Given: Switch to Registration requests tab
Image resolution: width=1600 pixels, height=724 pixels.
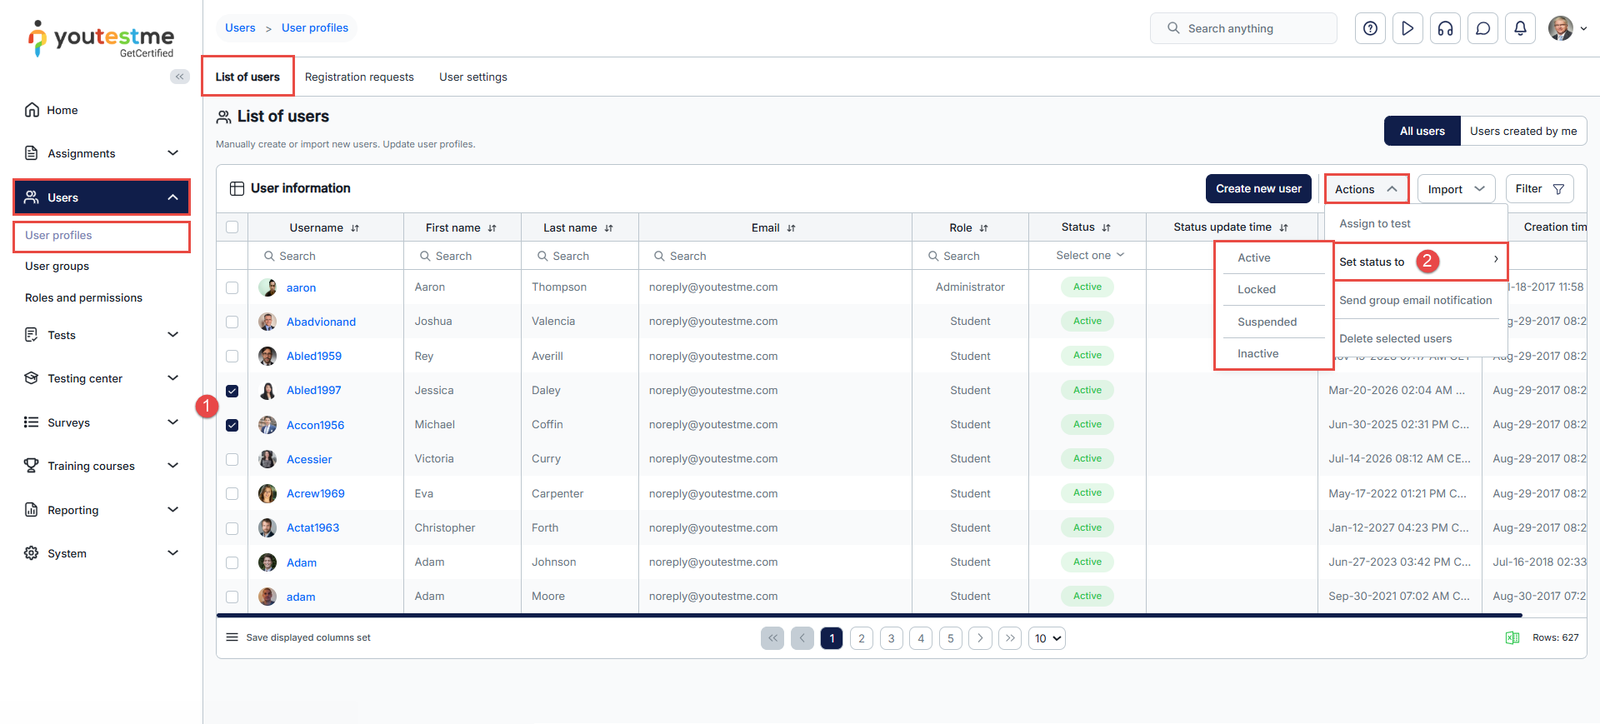Looking at the screenshot, I should click(x=359, y=77).
